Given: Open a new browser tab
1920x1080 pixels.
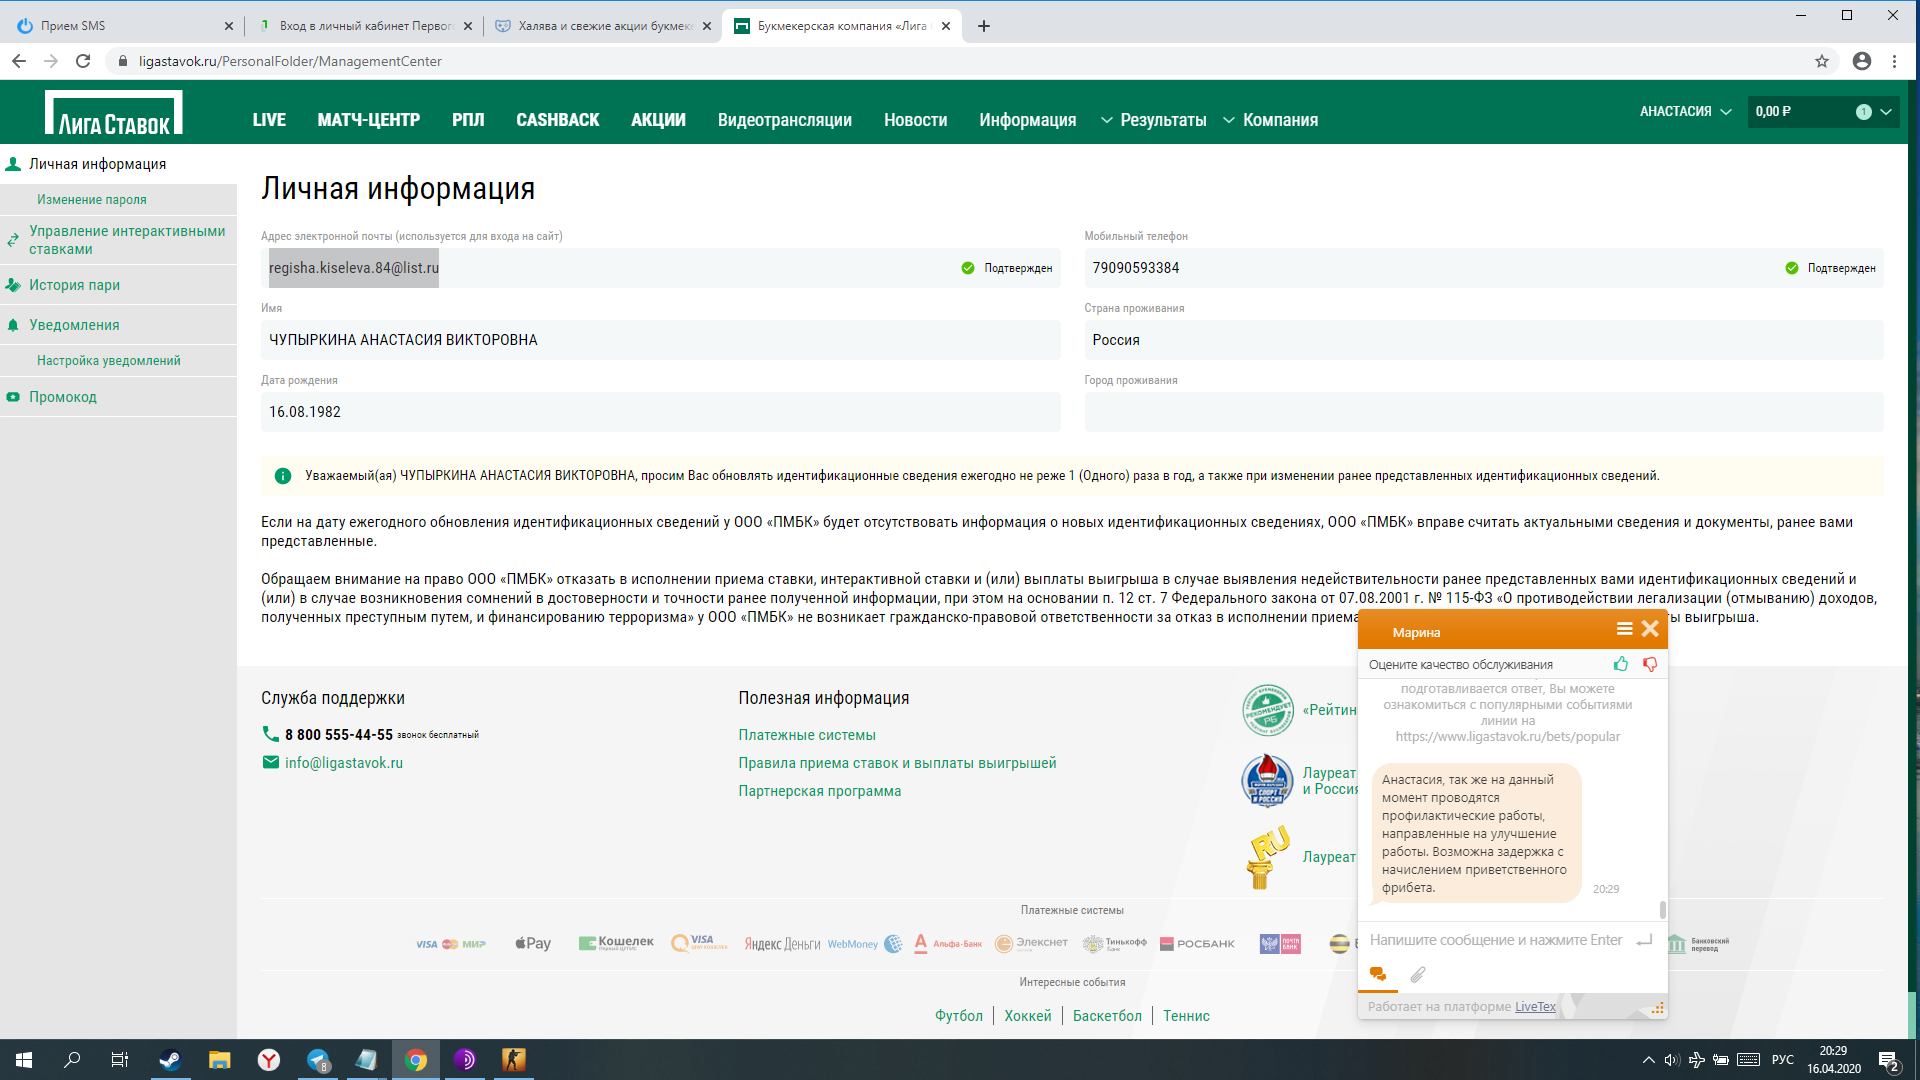Looking at the screenshot, I should pos(984,26).
